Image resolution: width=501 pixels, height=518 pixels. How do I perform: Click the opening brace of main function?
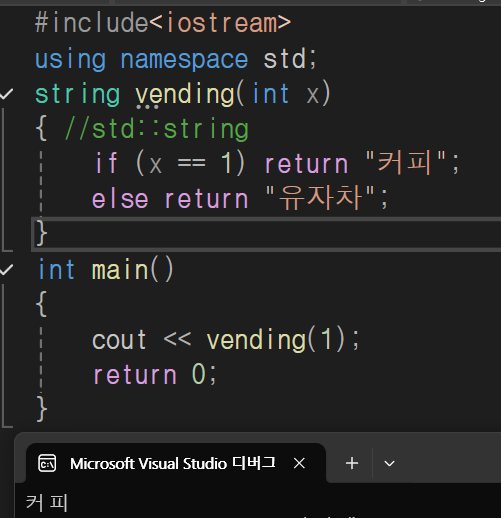point(42,304)
